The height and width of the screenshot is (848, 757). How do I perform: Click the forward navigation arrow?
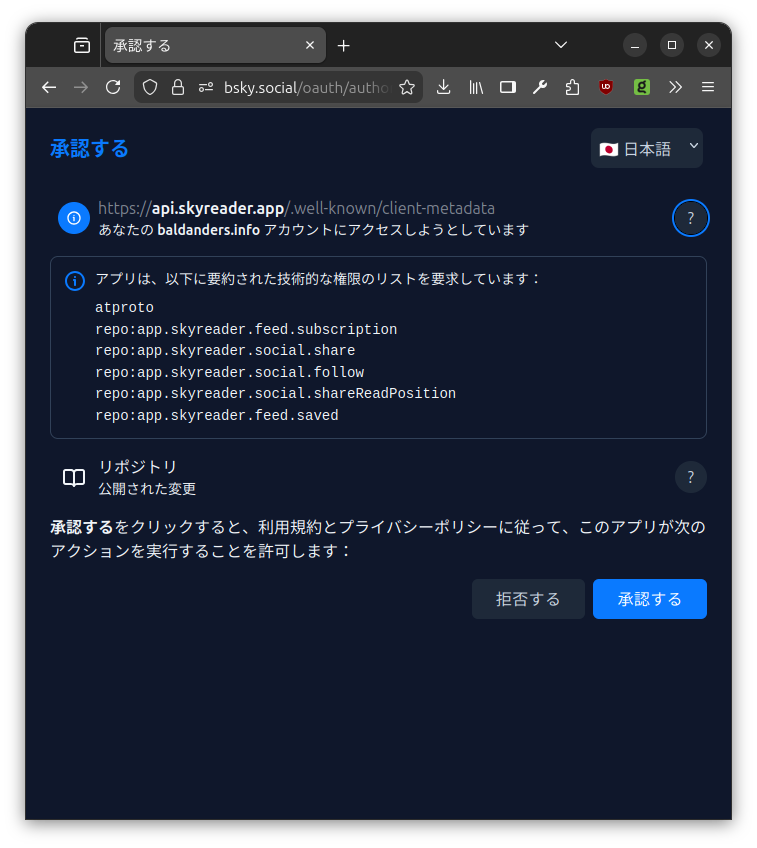coord(81,87)
